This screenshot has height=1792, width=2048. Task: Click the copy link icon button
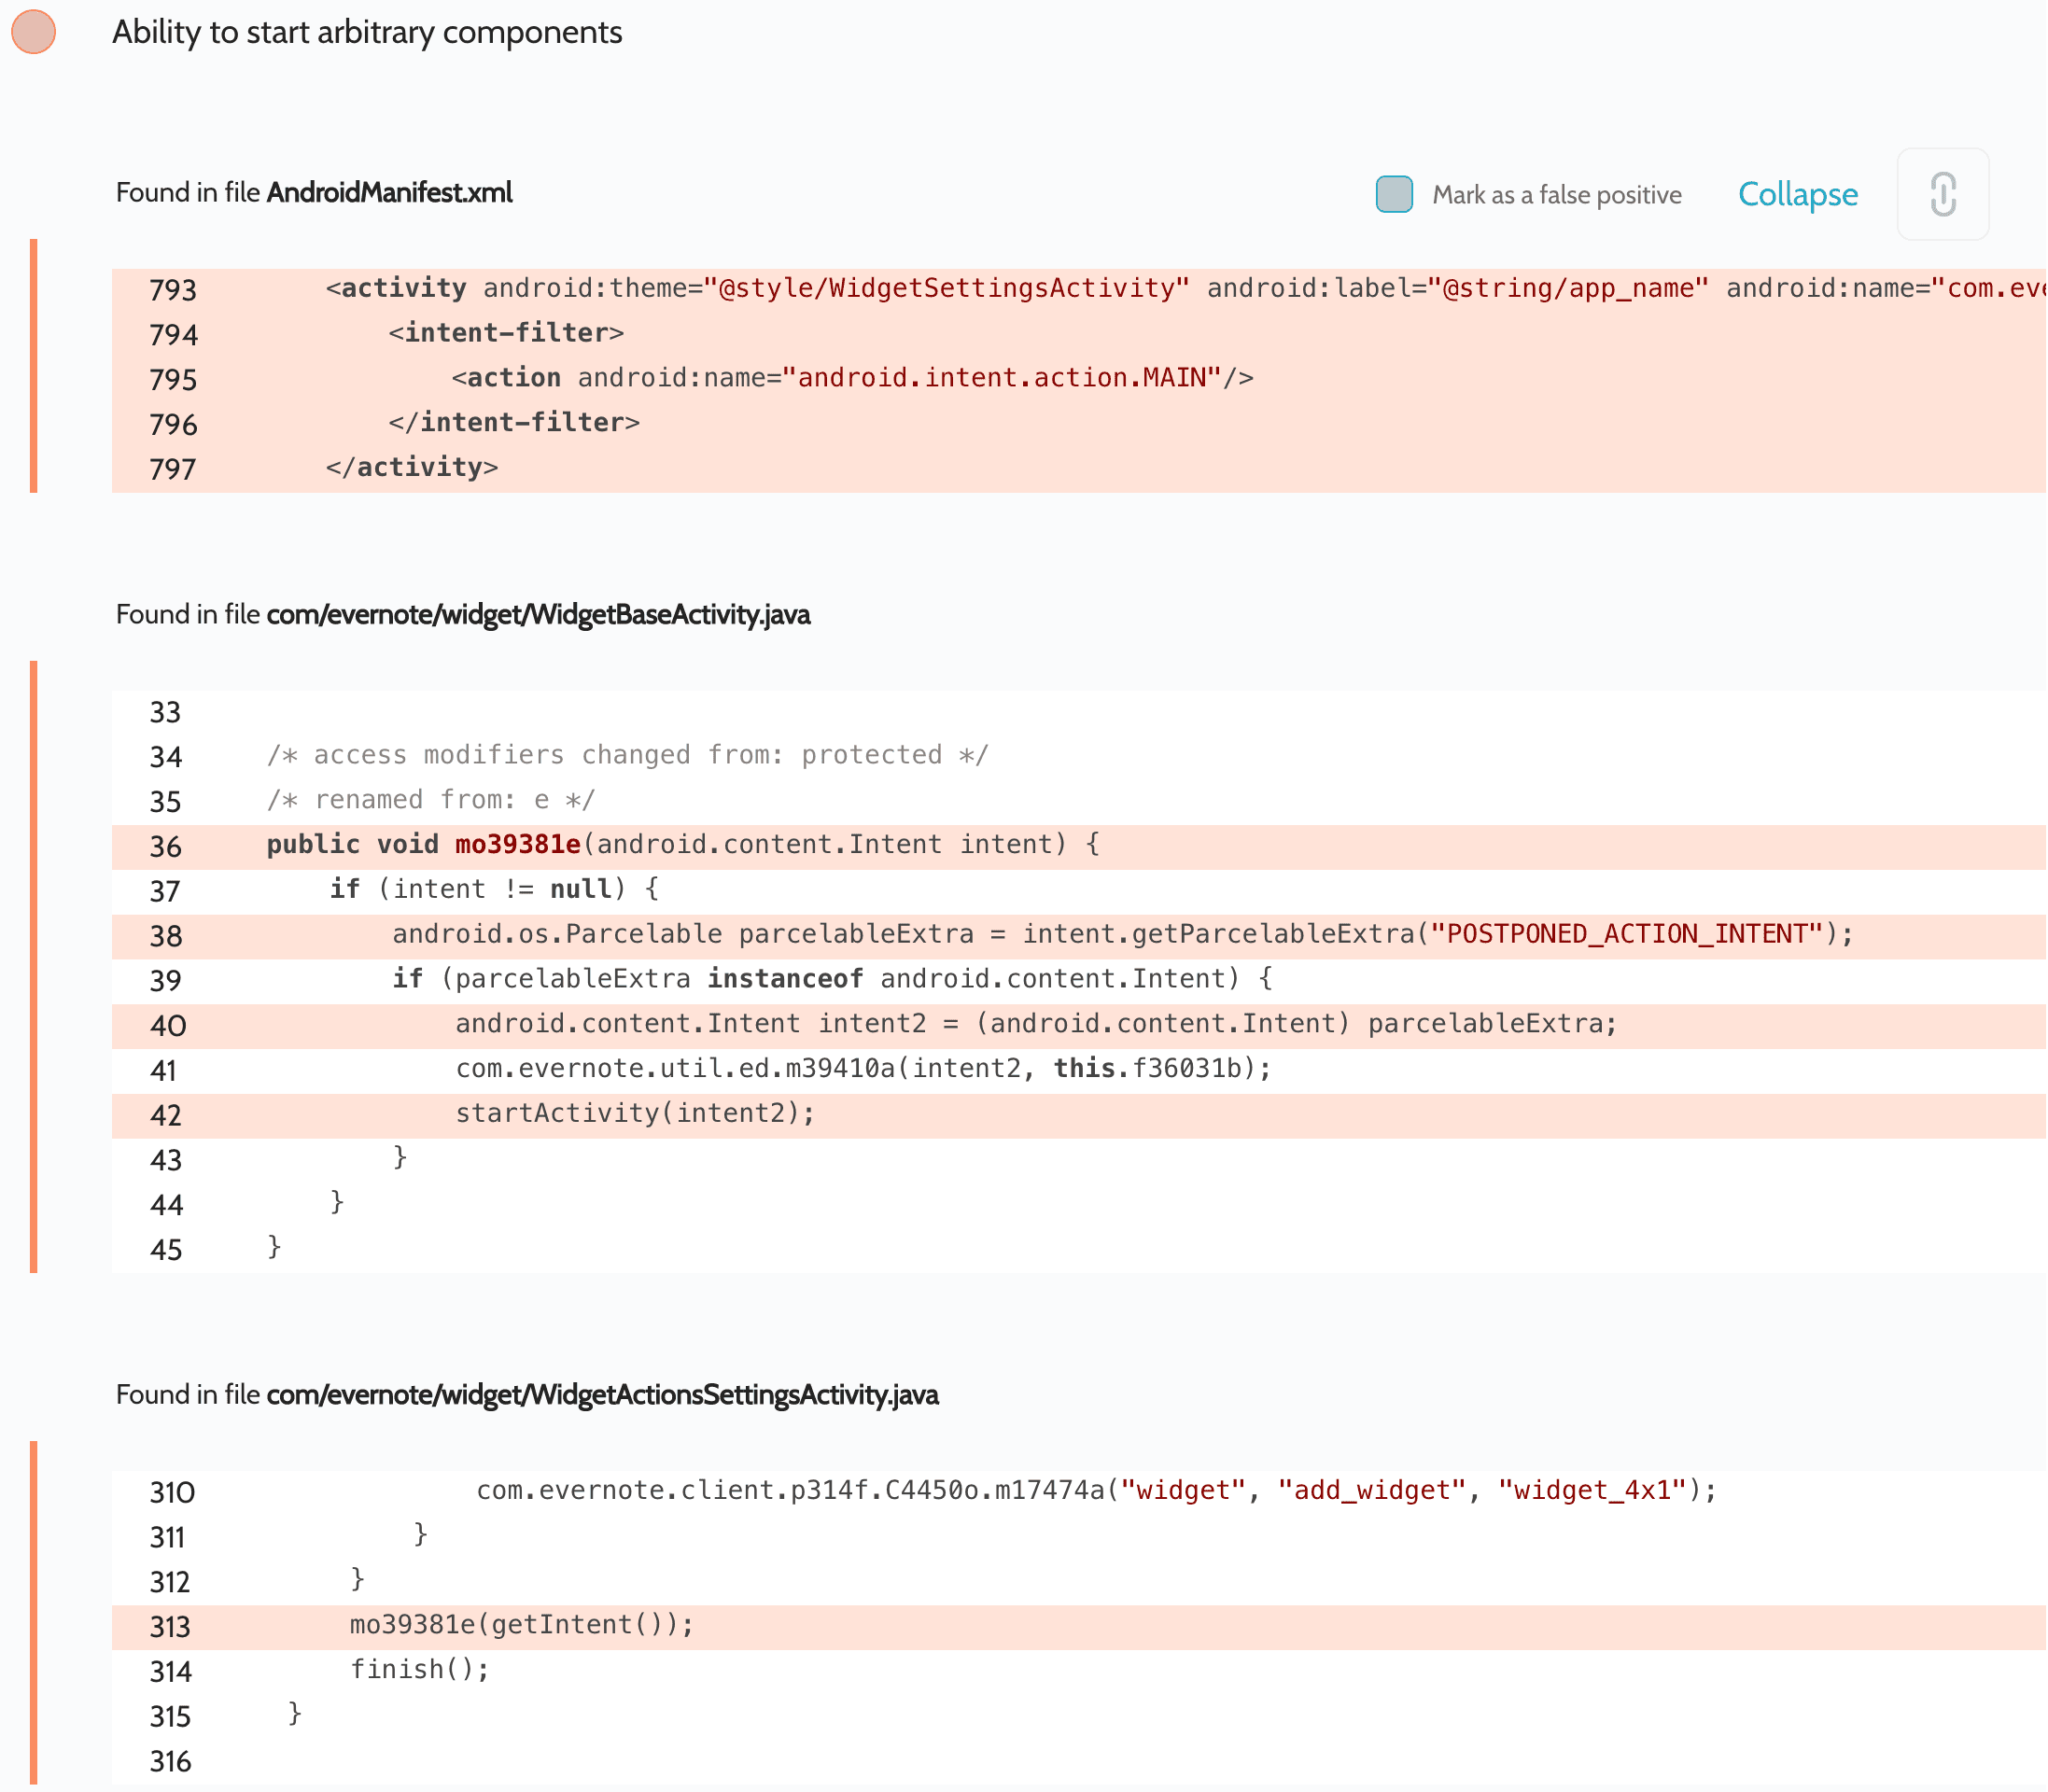1942,194
